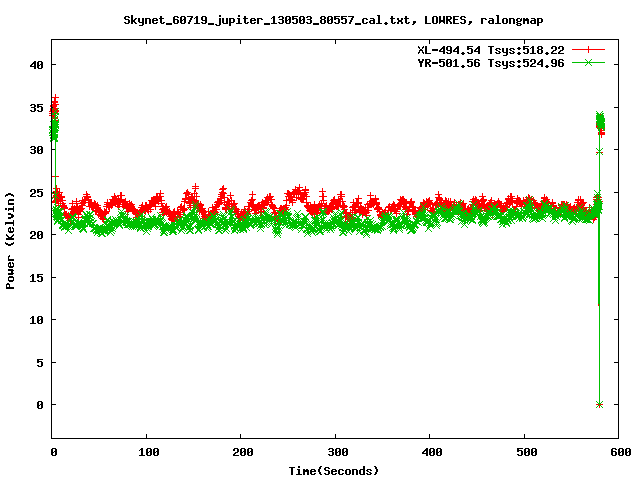Click y-axis tick label 40
The height and width of the screenshot is (480, 640).
[36, 65]
